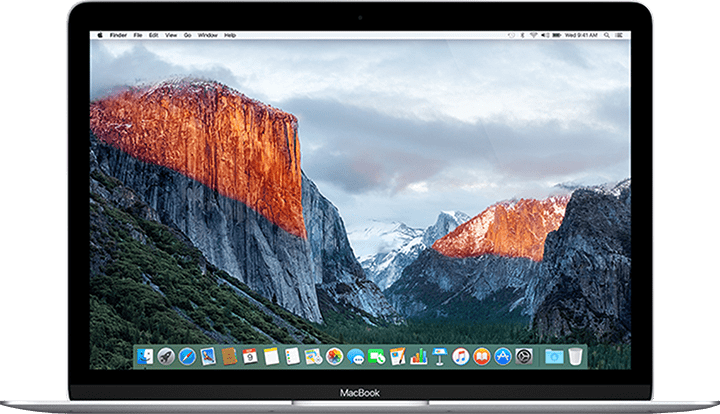The height and width of the screenshot is (414, 720).
Task: Open Pages document icon in Dock
Action: click(x=398, y=356)
